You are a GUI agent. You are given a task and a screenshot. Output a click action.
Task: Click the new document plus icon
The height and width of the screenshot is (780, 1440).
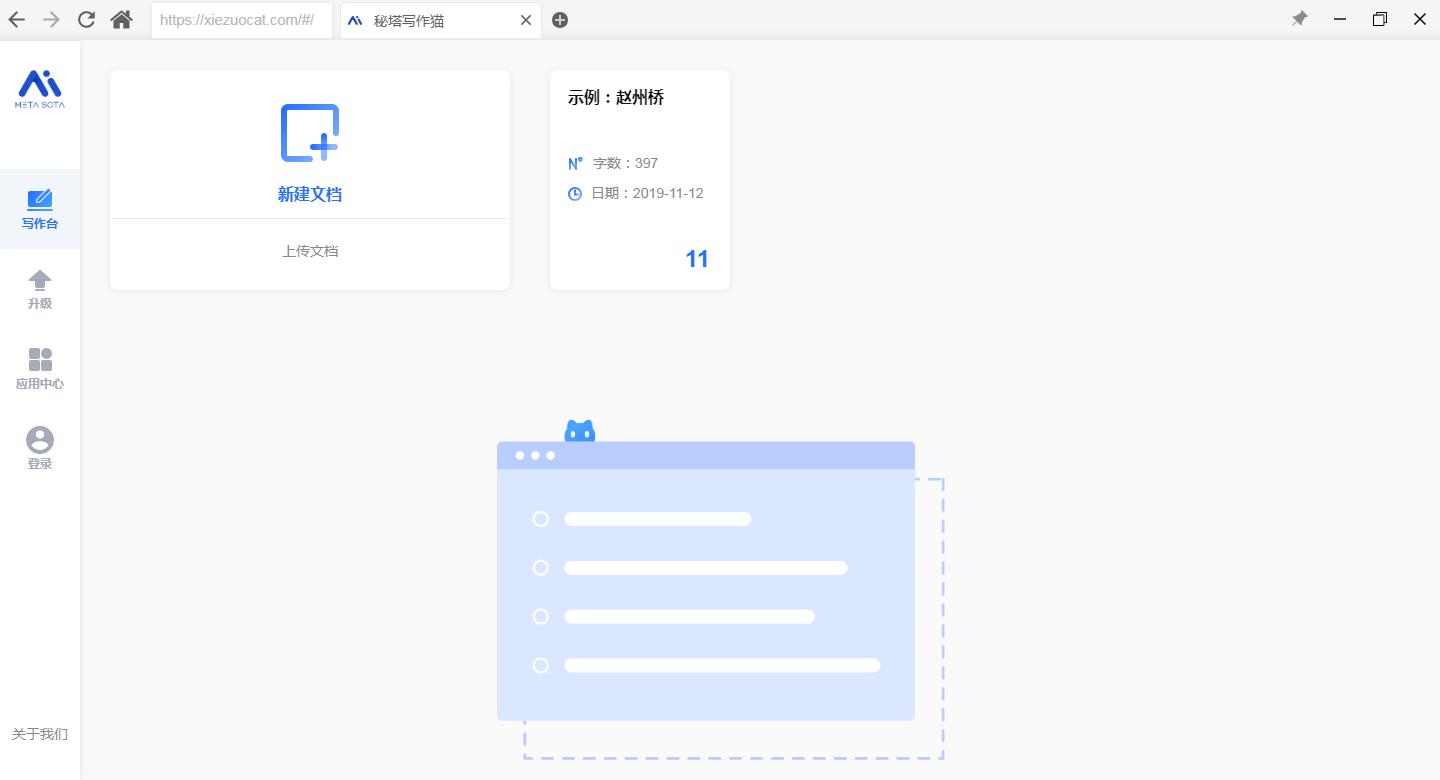pyautogui.click(x=310, y=132)
